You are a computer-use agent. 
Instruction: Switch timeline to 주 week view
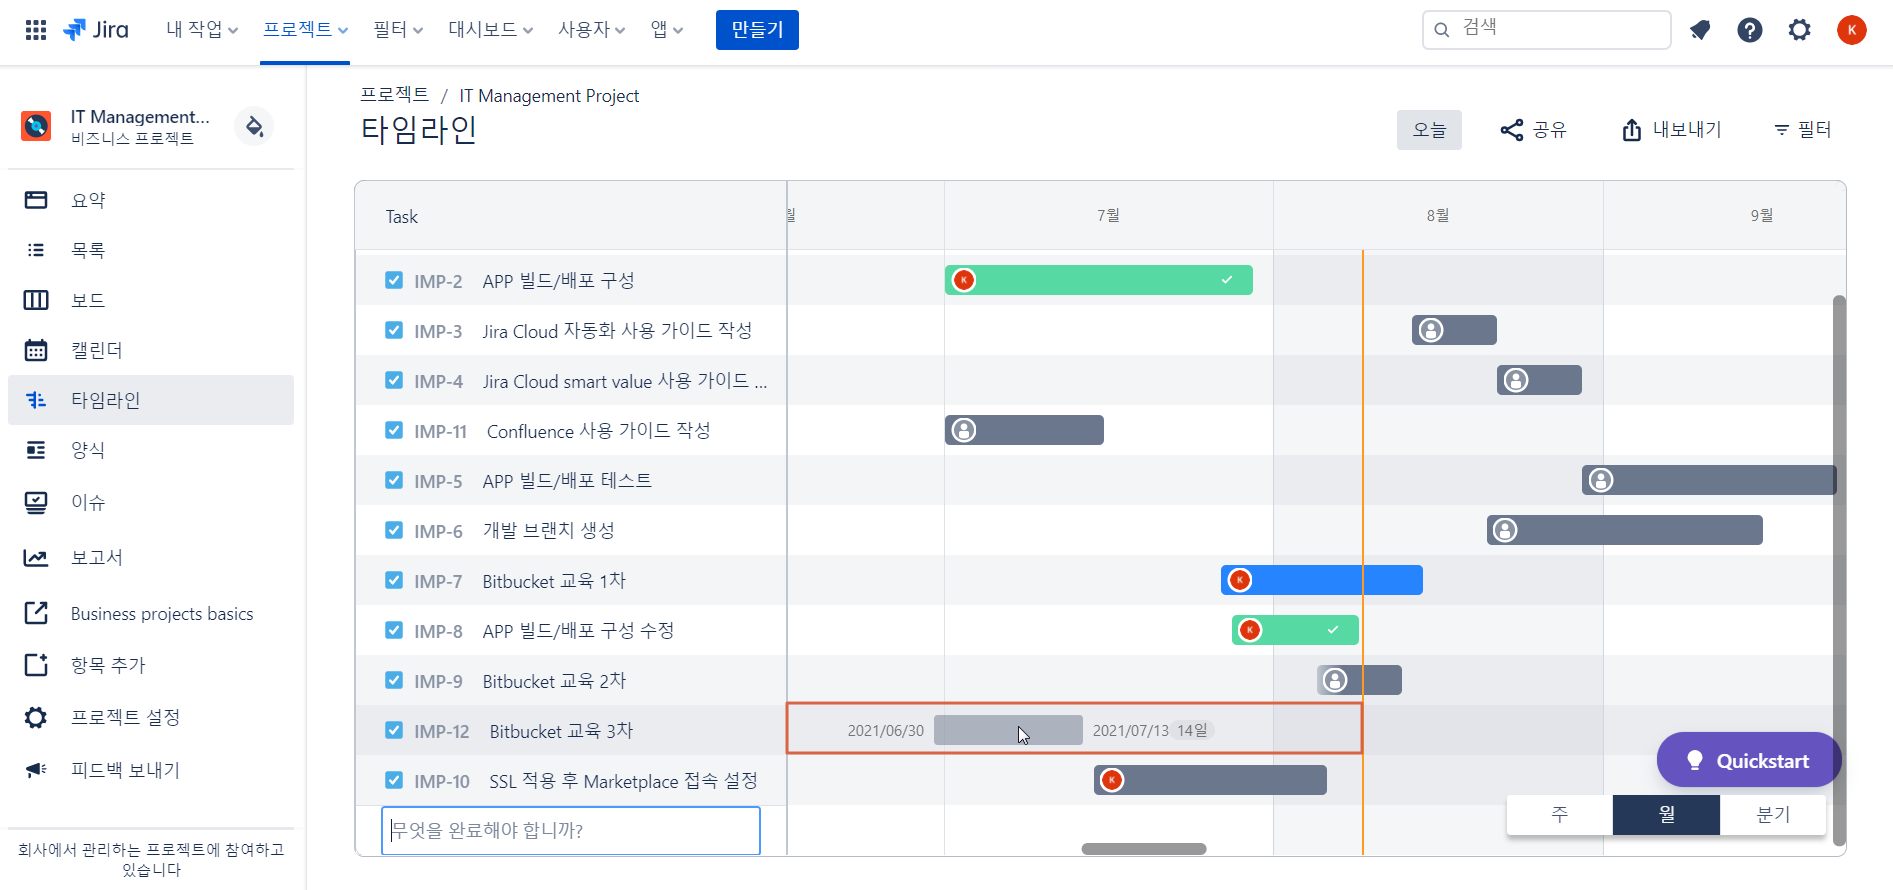(x=1559, y=815)
